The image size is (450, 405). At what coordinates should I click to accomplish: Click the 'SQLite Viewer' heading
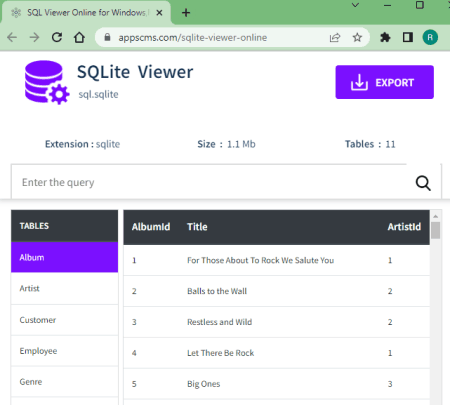coord(135,72)
